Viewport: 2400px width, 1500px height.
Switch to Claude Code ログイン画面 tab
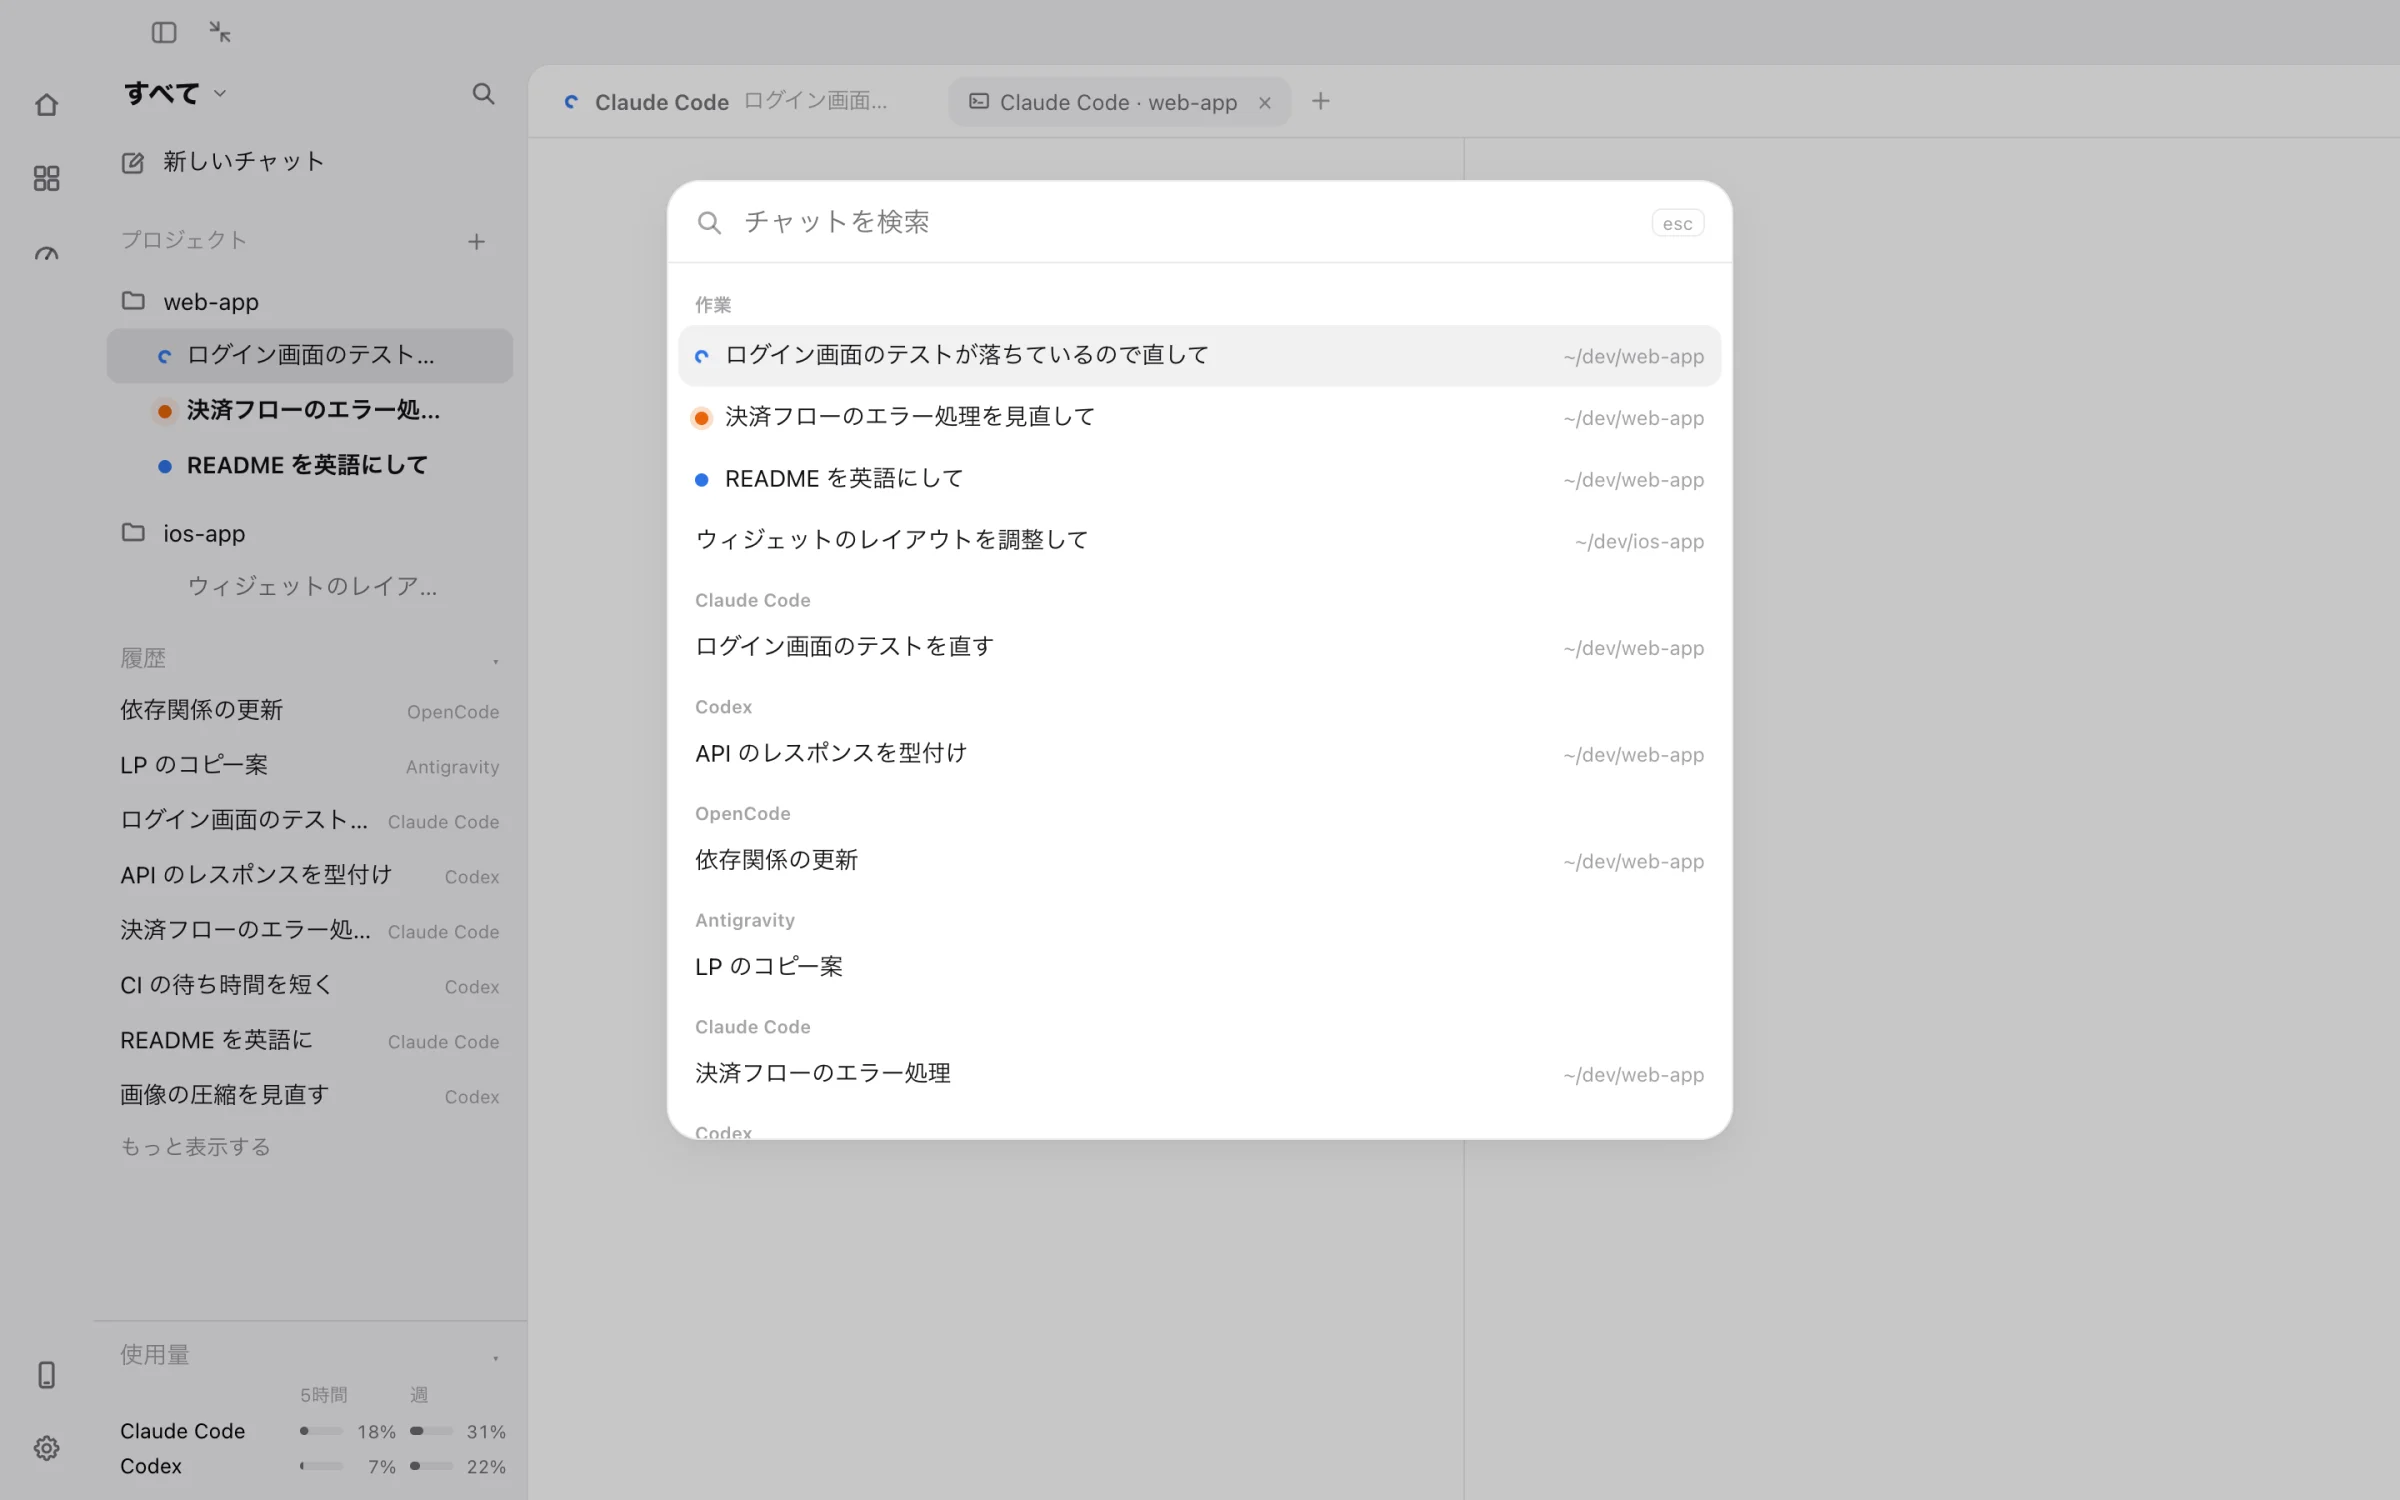point(736,102)
